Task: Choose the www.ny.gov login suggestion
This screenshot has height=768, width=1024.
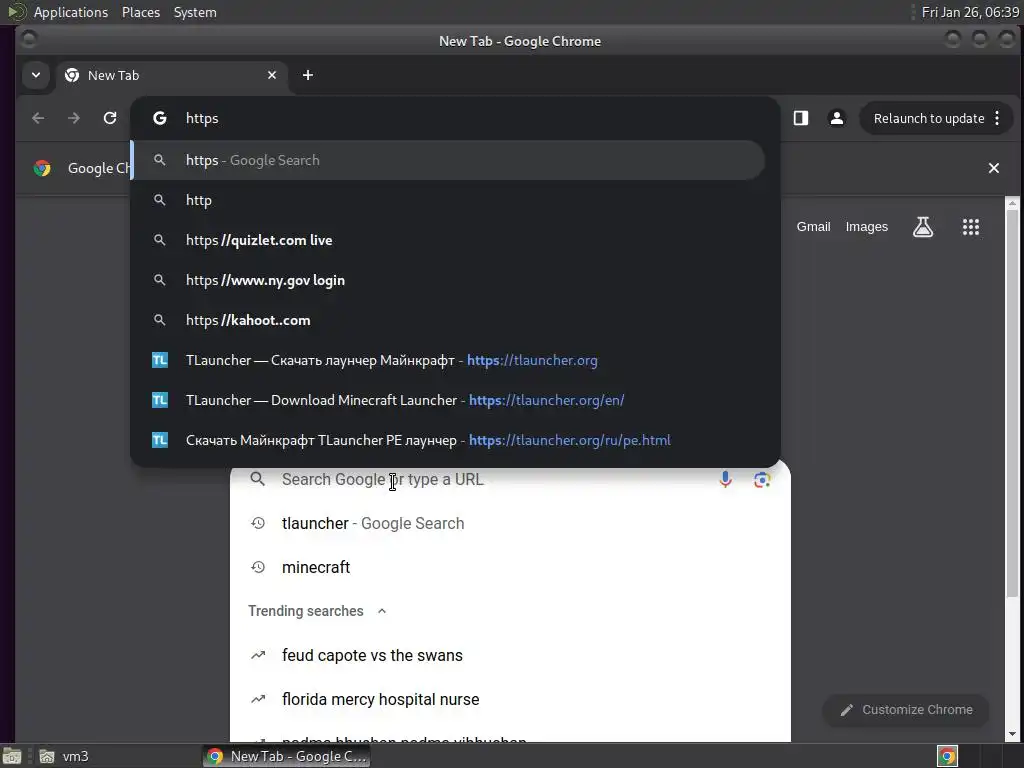Action: tap(448, 280)
